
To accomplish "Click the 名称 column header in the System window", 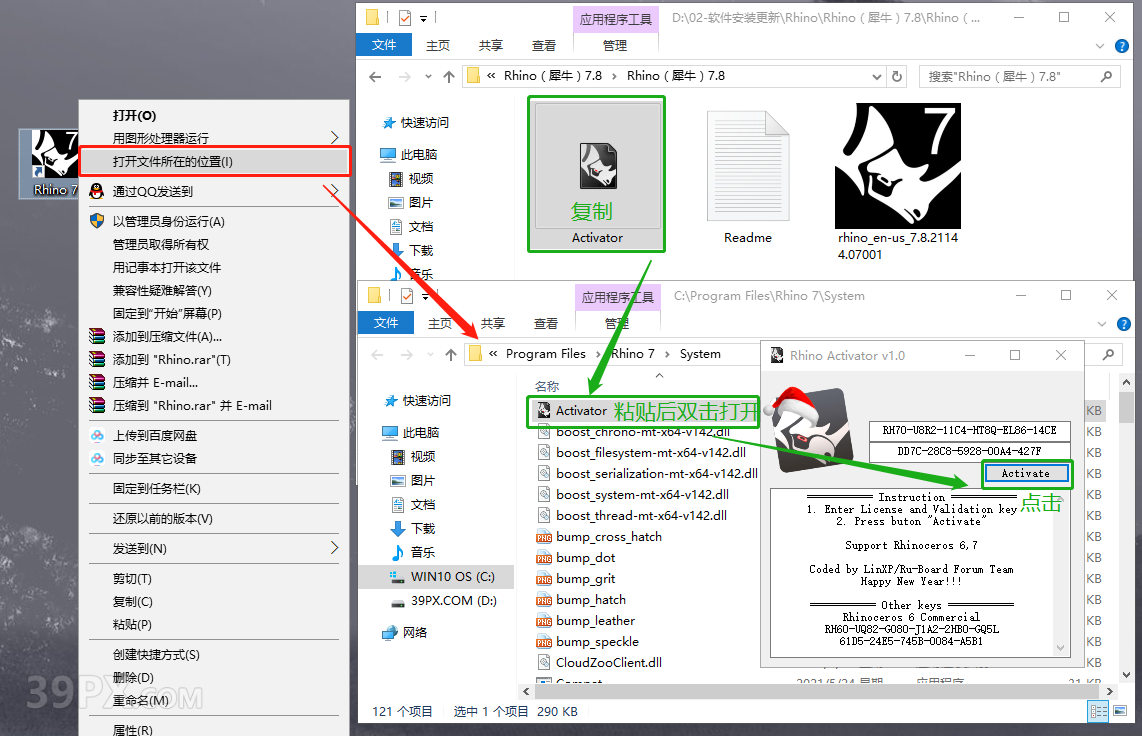I will click(x=547, y=387).
